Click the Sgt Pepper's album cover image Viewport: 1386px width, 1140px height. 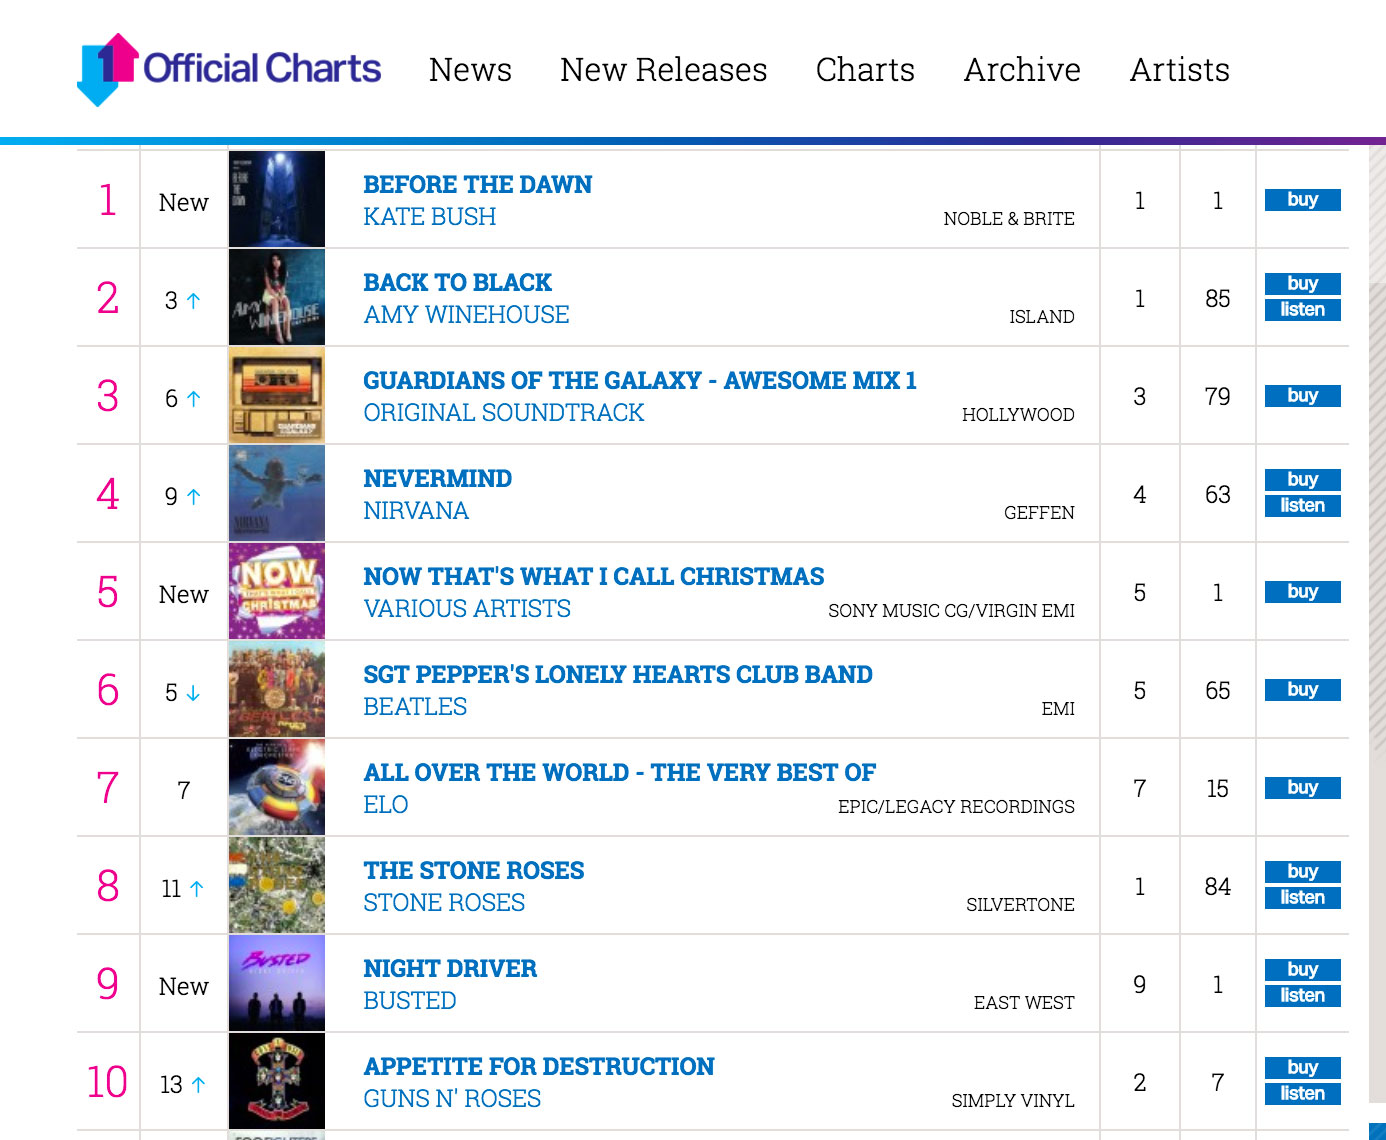pos(277,689)
